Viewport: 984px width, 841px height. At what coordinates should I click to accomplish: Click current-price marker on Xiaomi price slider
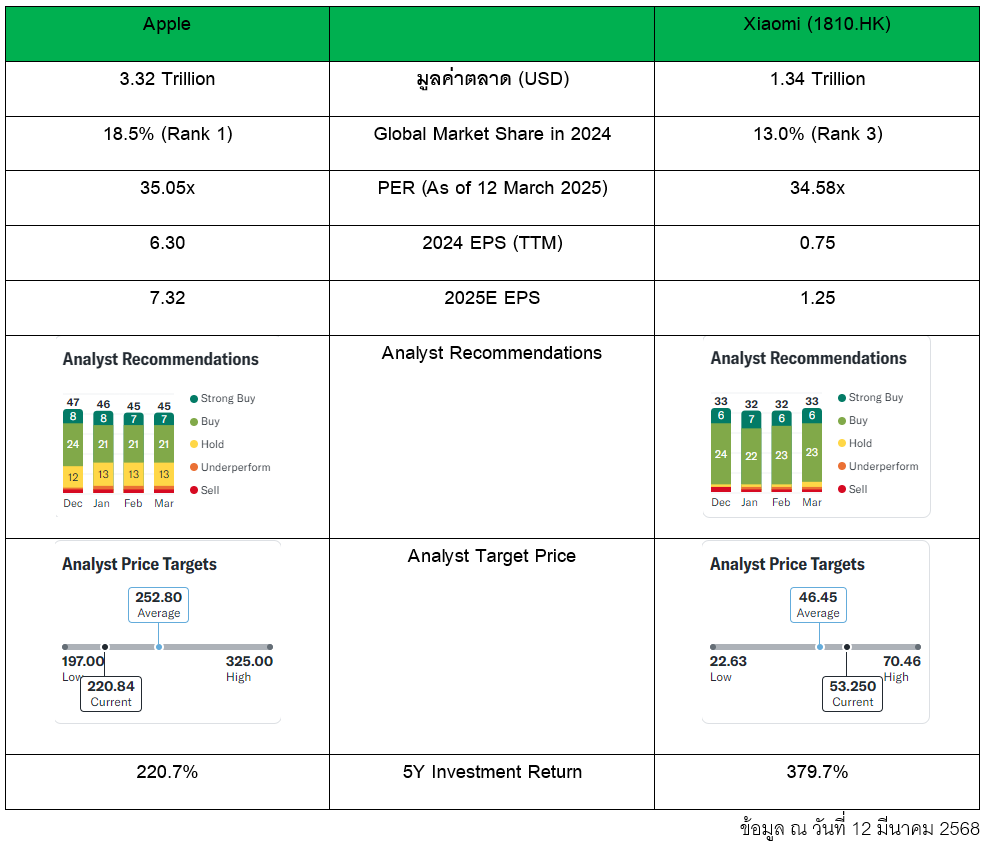click(x=847, y=647)
